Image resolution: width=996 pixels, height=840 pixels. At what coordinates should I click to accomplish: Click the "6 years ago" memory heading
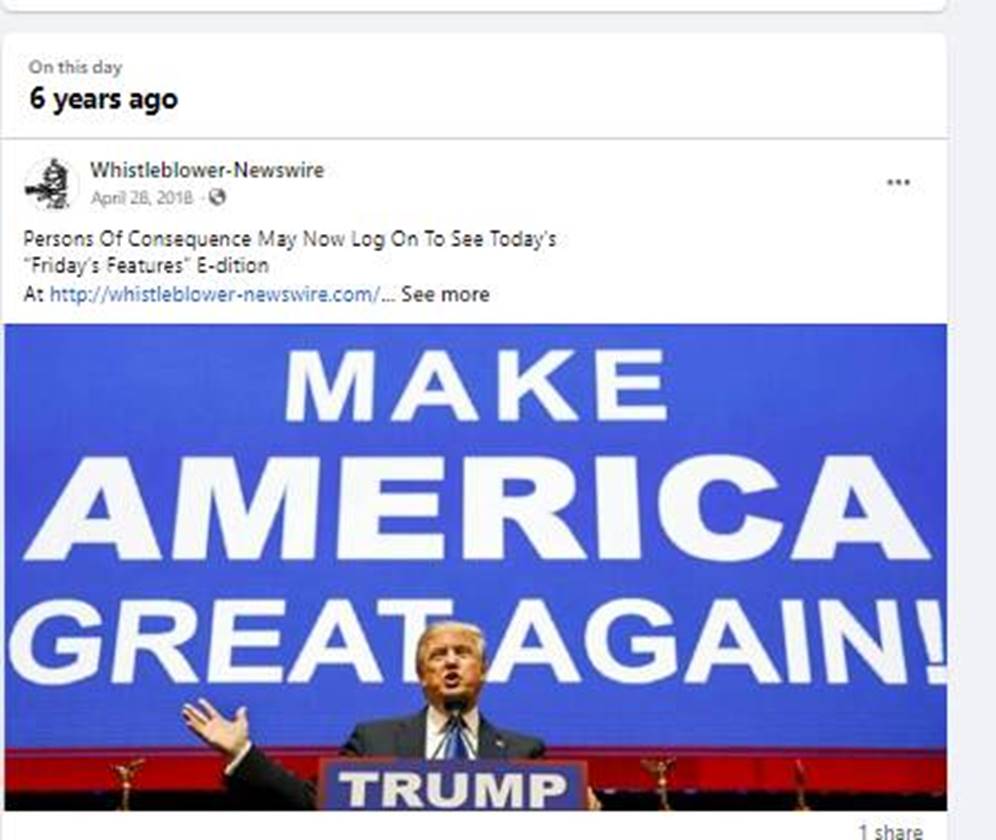104,99
